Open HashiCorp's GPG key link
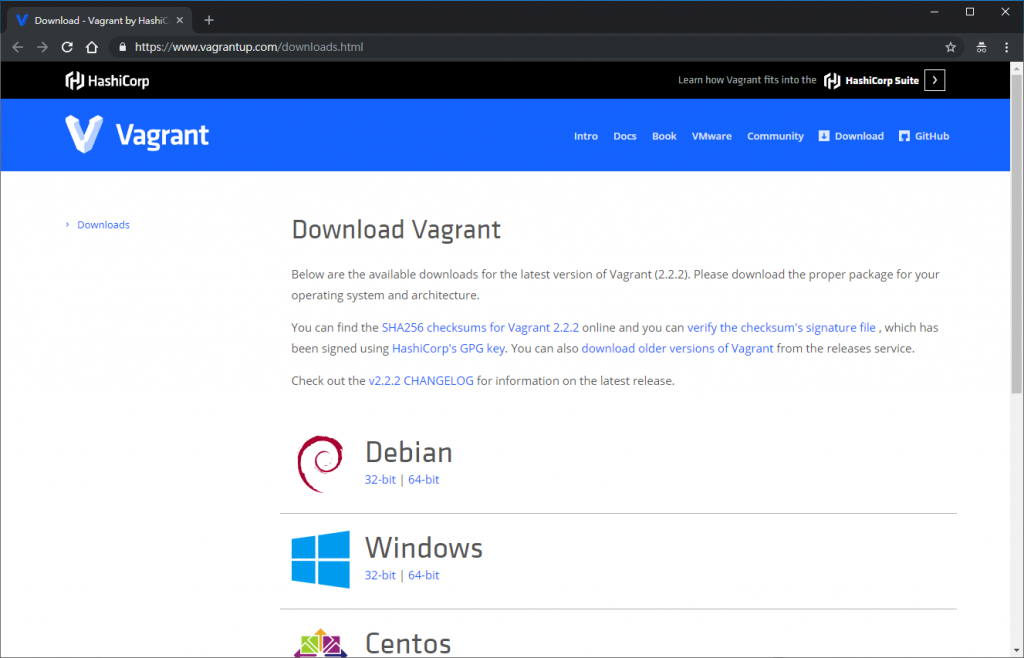This screenshot has height=658, width=1024. pos(448,349)
